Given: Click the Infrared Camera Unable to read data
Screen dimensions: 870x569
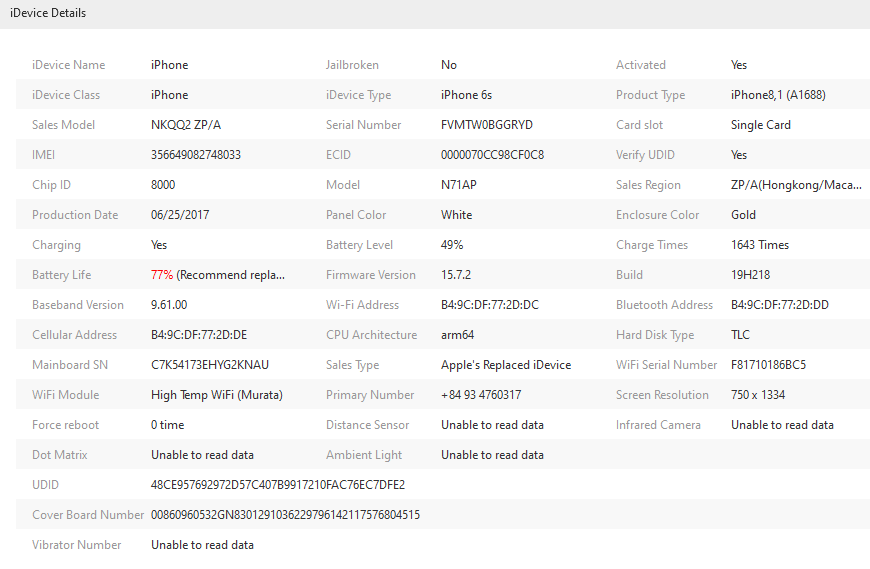Looking at the screenshot, I should [782, 424].
